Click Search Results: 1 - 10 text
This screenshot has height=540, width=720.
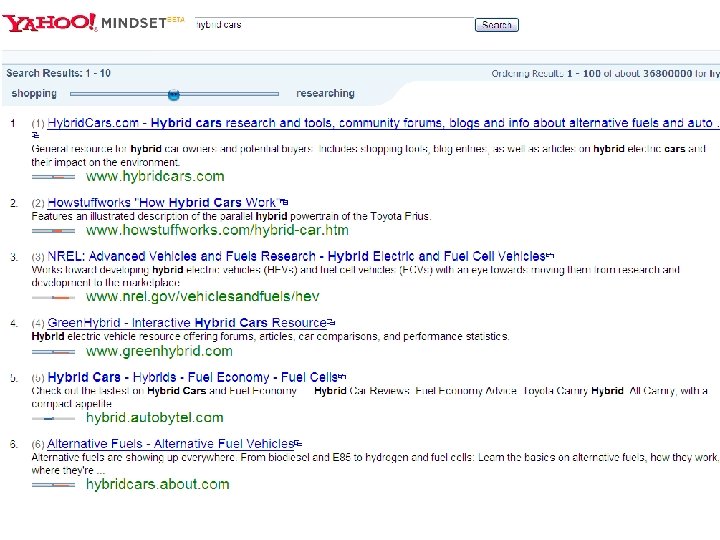click(x=58, y=73)
